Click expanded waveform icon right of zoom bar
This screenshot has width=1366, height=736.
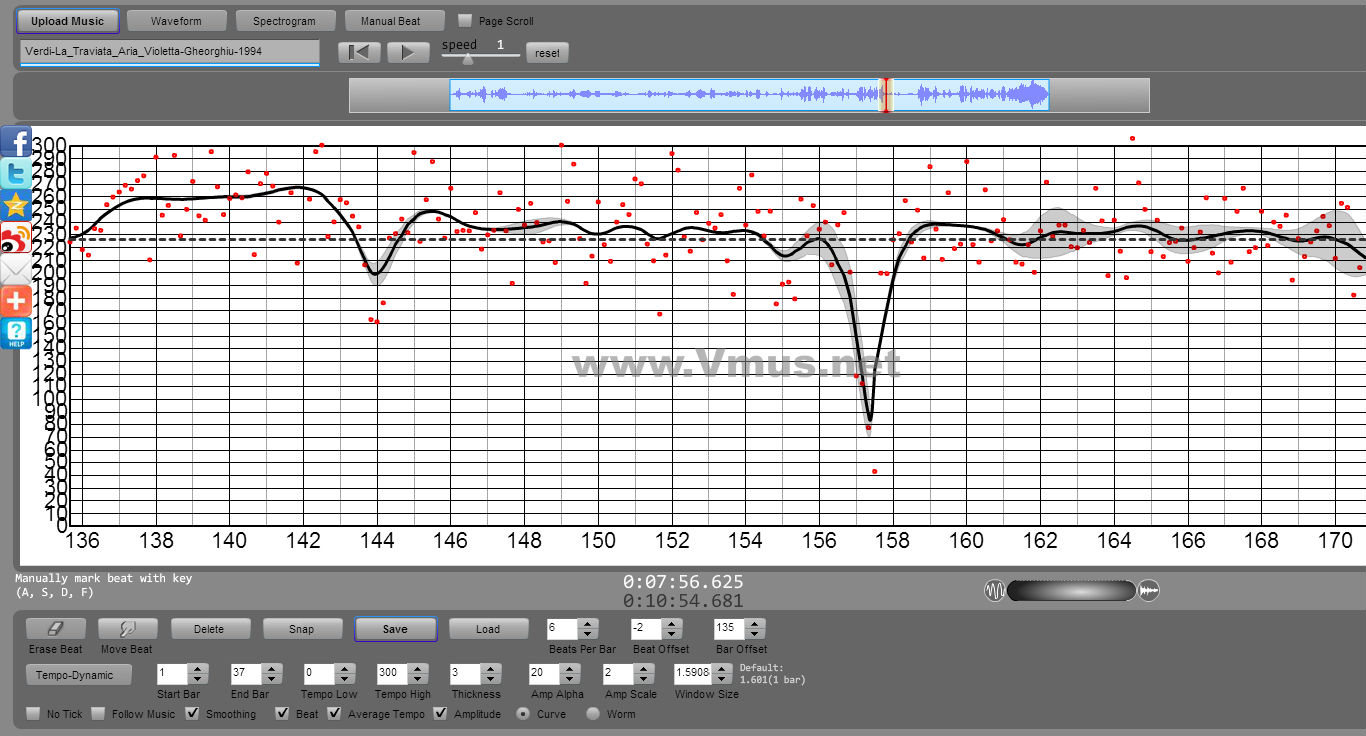point(1149,591)
